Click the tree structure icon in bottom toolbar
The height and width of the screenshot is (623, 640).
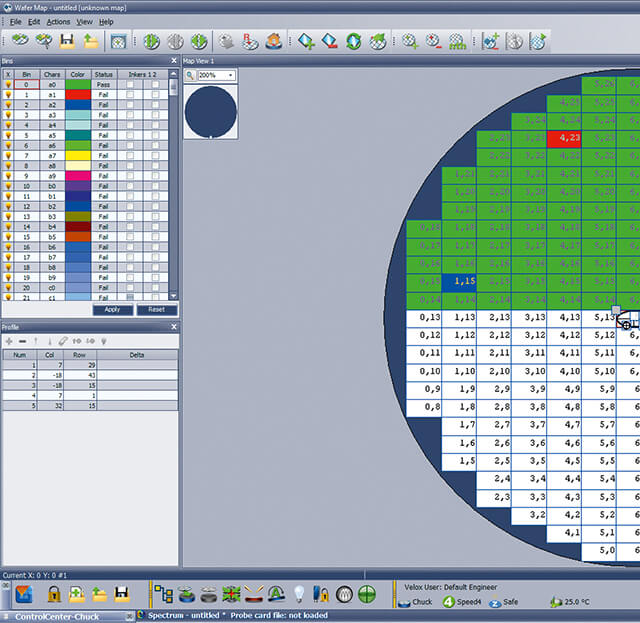pyautogui.click(x=164, y=594)
